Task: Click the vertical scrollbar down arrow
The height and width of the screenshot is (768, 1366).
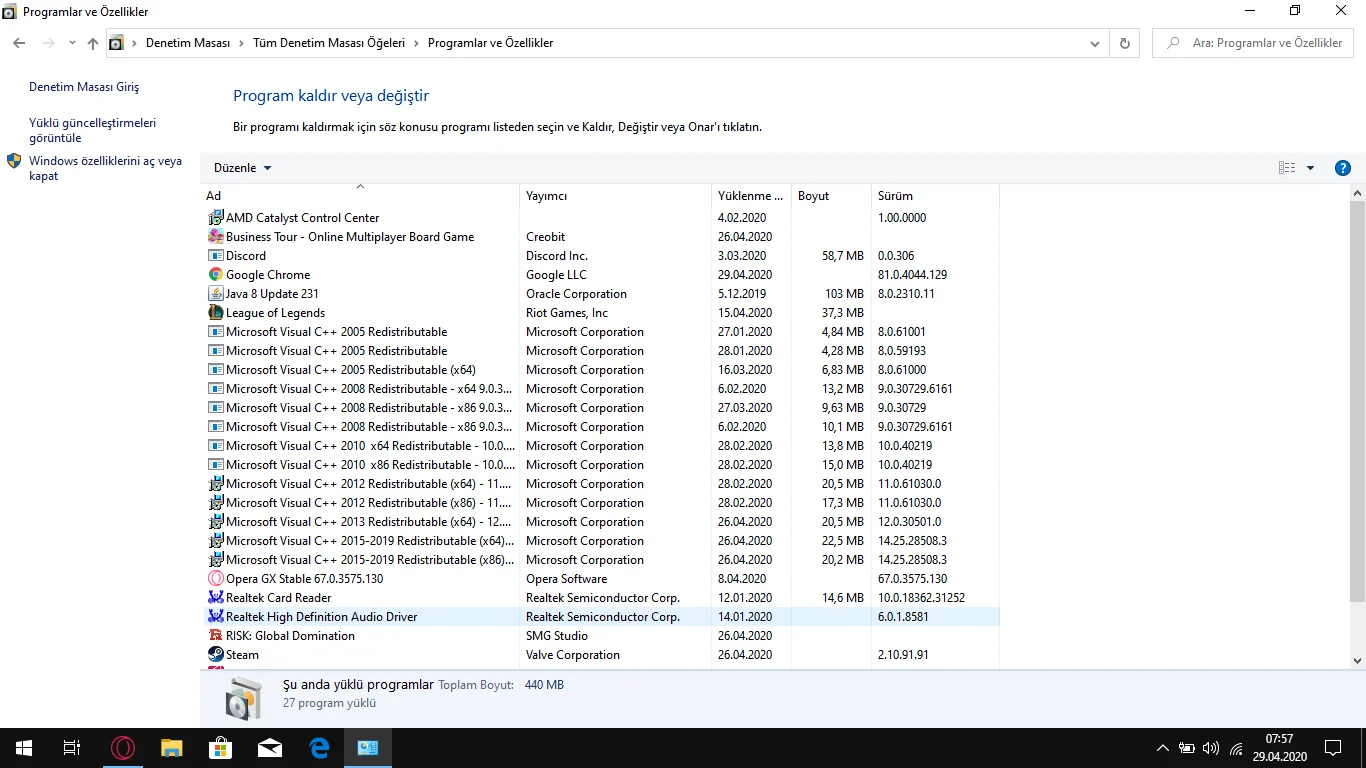Action: coord(1357,661)
